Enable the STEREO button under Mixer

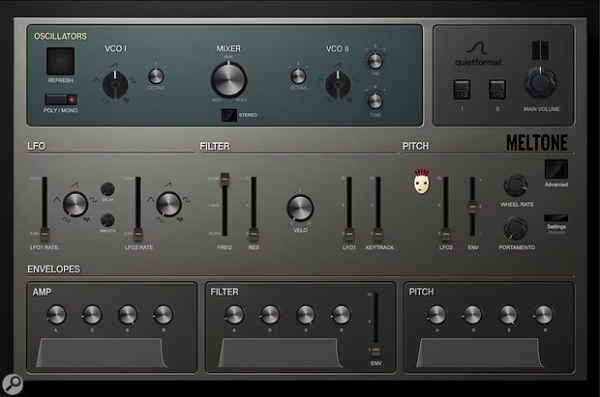pos(229,115)
